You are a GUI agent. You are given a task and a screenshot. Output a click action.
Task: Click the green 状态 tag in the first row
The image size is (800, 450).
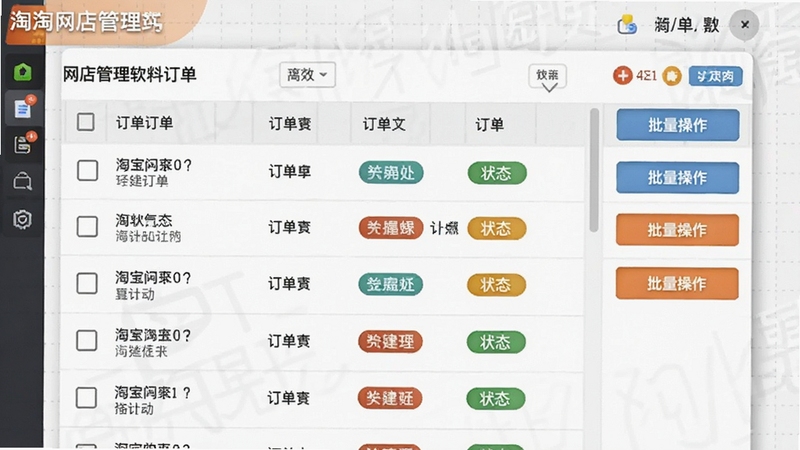(x=497, y=173)
